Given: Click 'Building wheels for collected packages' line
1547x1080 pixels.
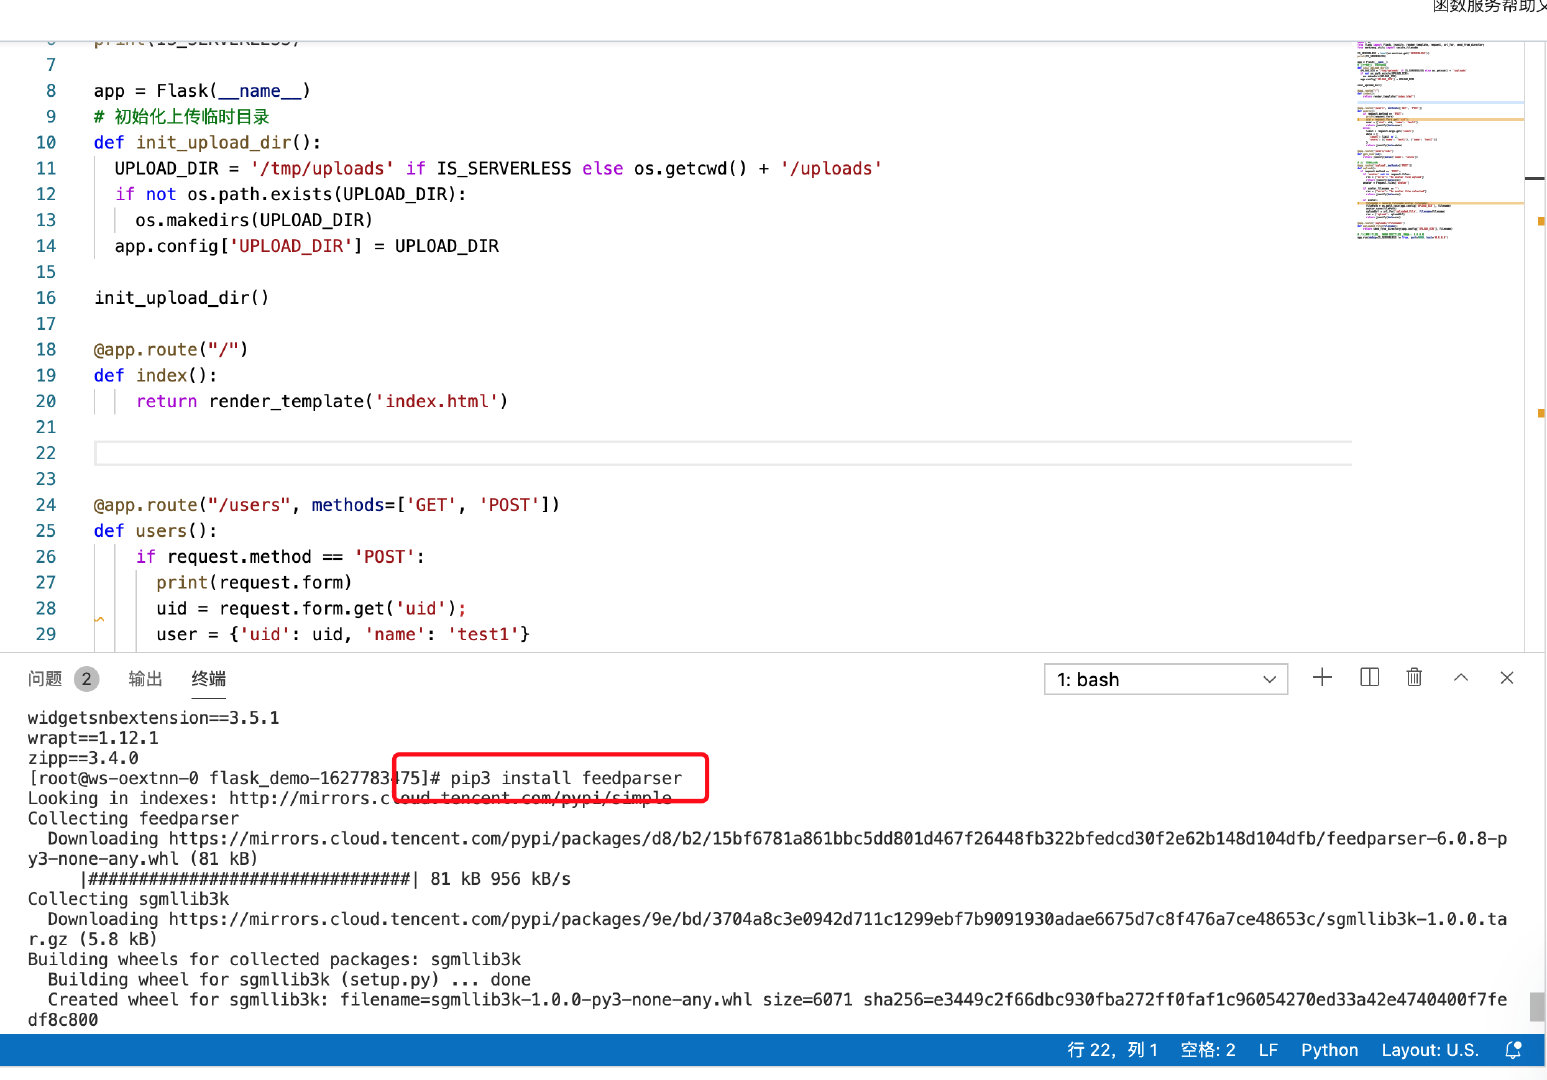Looking at the screenshot, I should click(274, 959).
